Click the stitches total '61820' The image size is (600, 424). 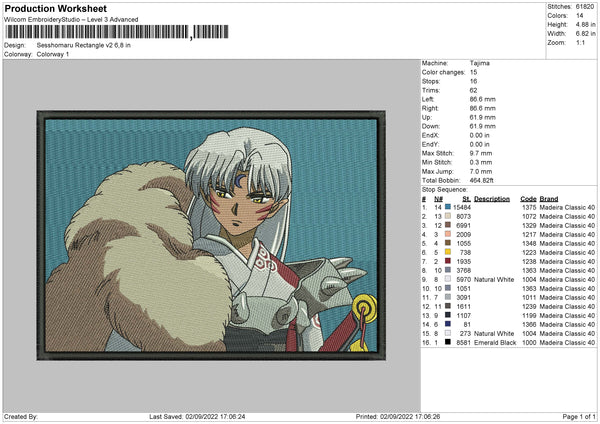point(585,7)
